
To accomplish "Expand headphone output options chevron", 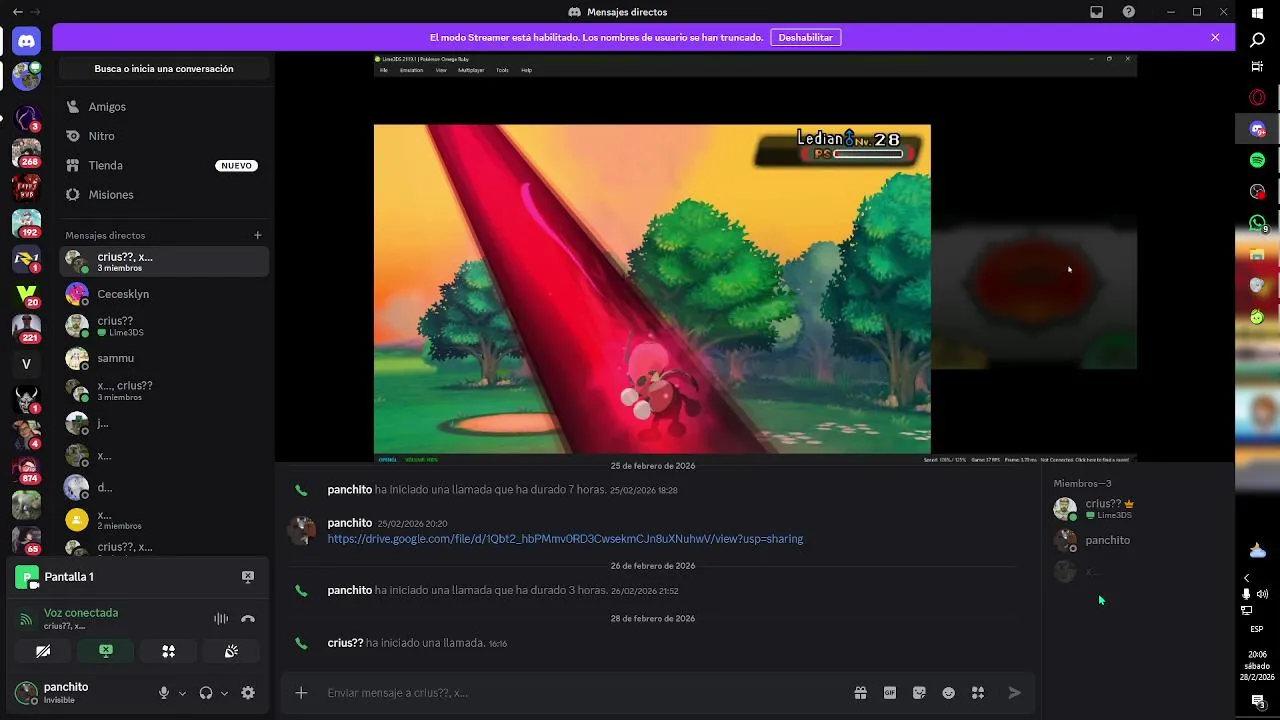I will [x=224, y=693].
